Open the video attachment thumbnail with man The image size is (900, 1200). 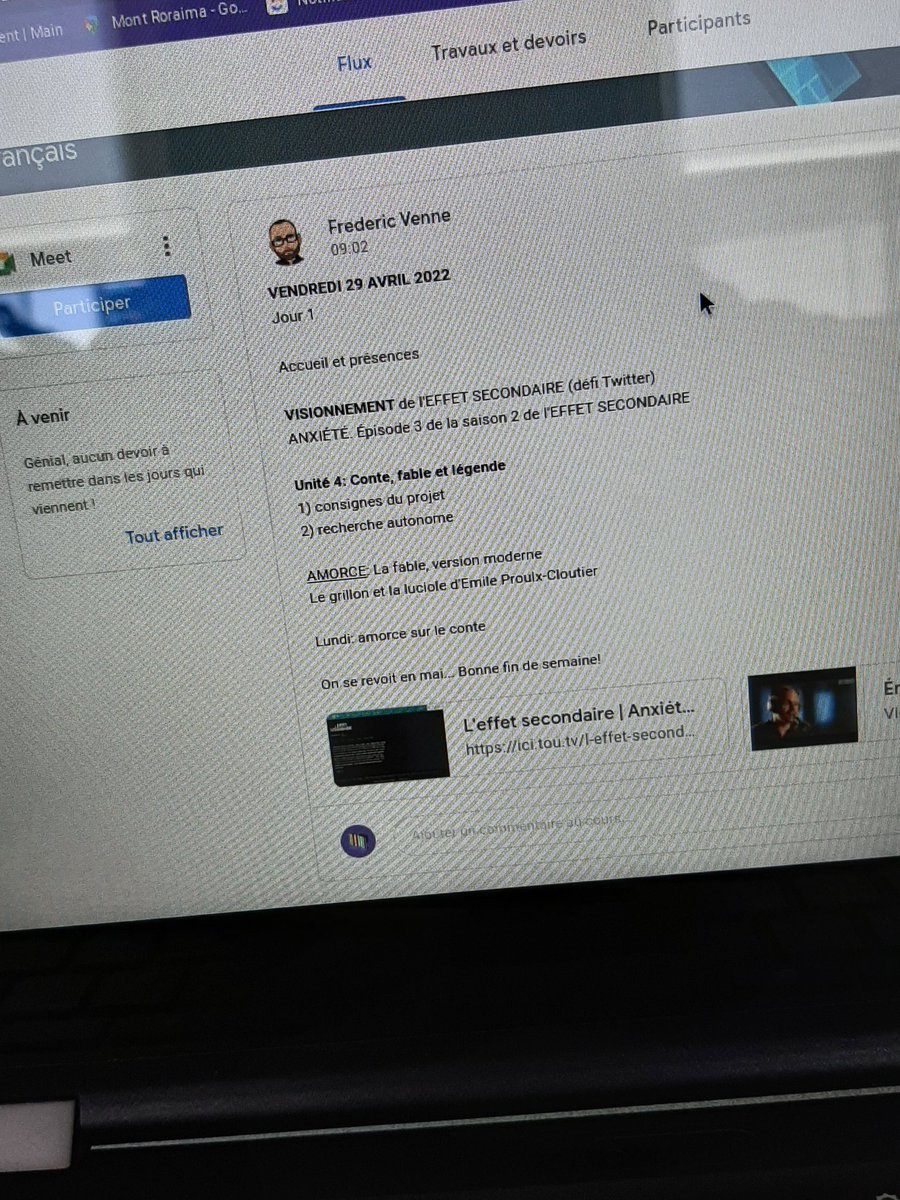[803, 707]
